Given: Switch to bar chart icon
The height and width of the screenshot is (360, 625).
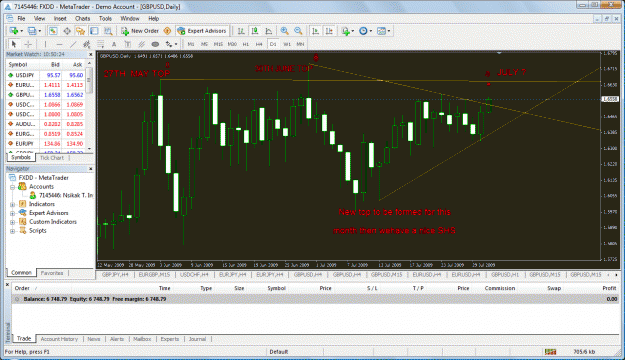Looking at the screenshot, I should [x=241, y=31].
